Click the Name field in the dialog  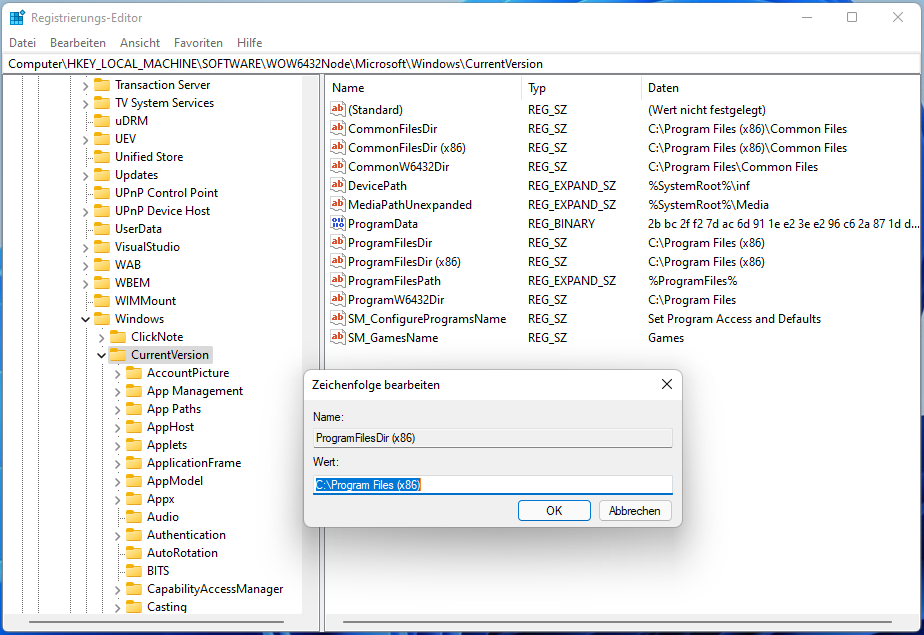coord(493,438)
